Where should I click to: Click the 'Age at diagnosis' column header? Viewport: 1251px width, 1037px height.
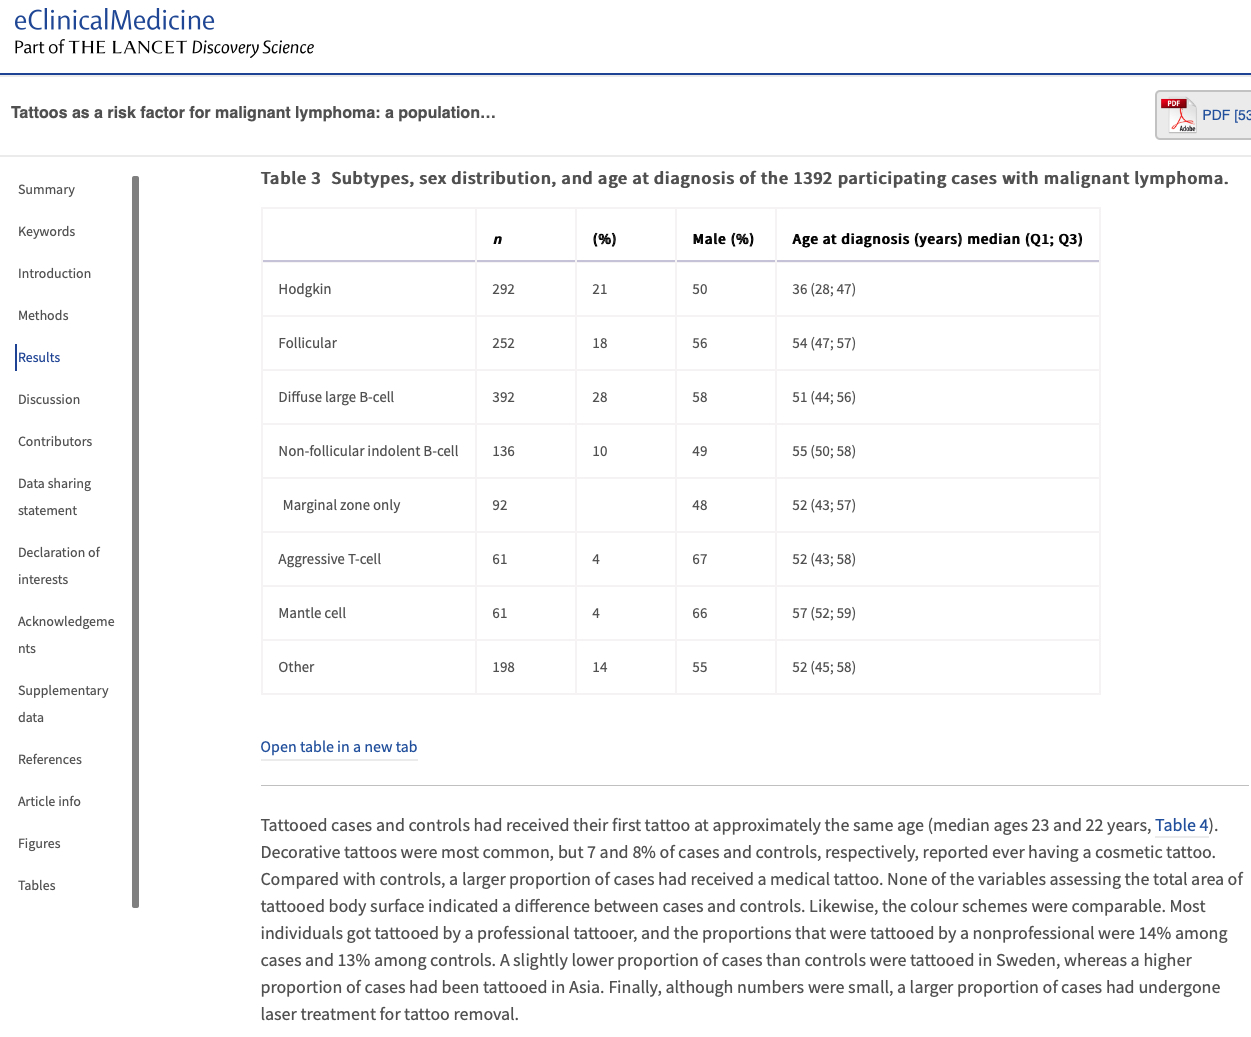pyautogui.click(x=937, y=239)
